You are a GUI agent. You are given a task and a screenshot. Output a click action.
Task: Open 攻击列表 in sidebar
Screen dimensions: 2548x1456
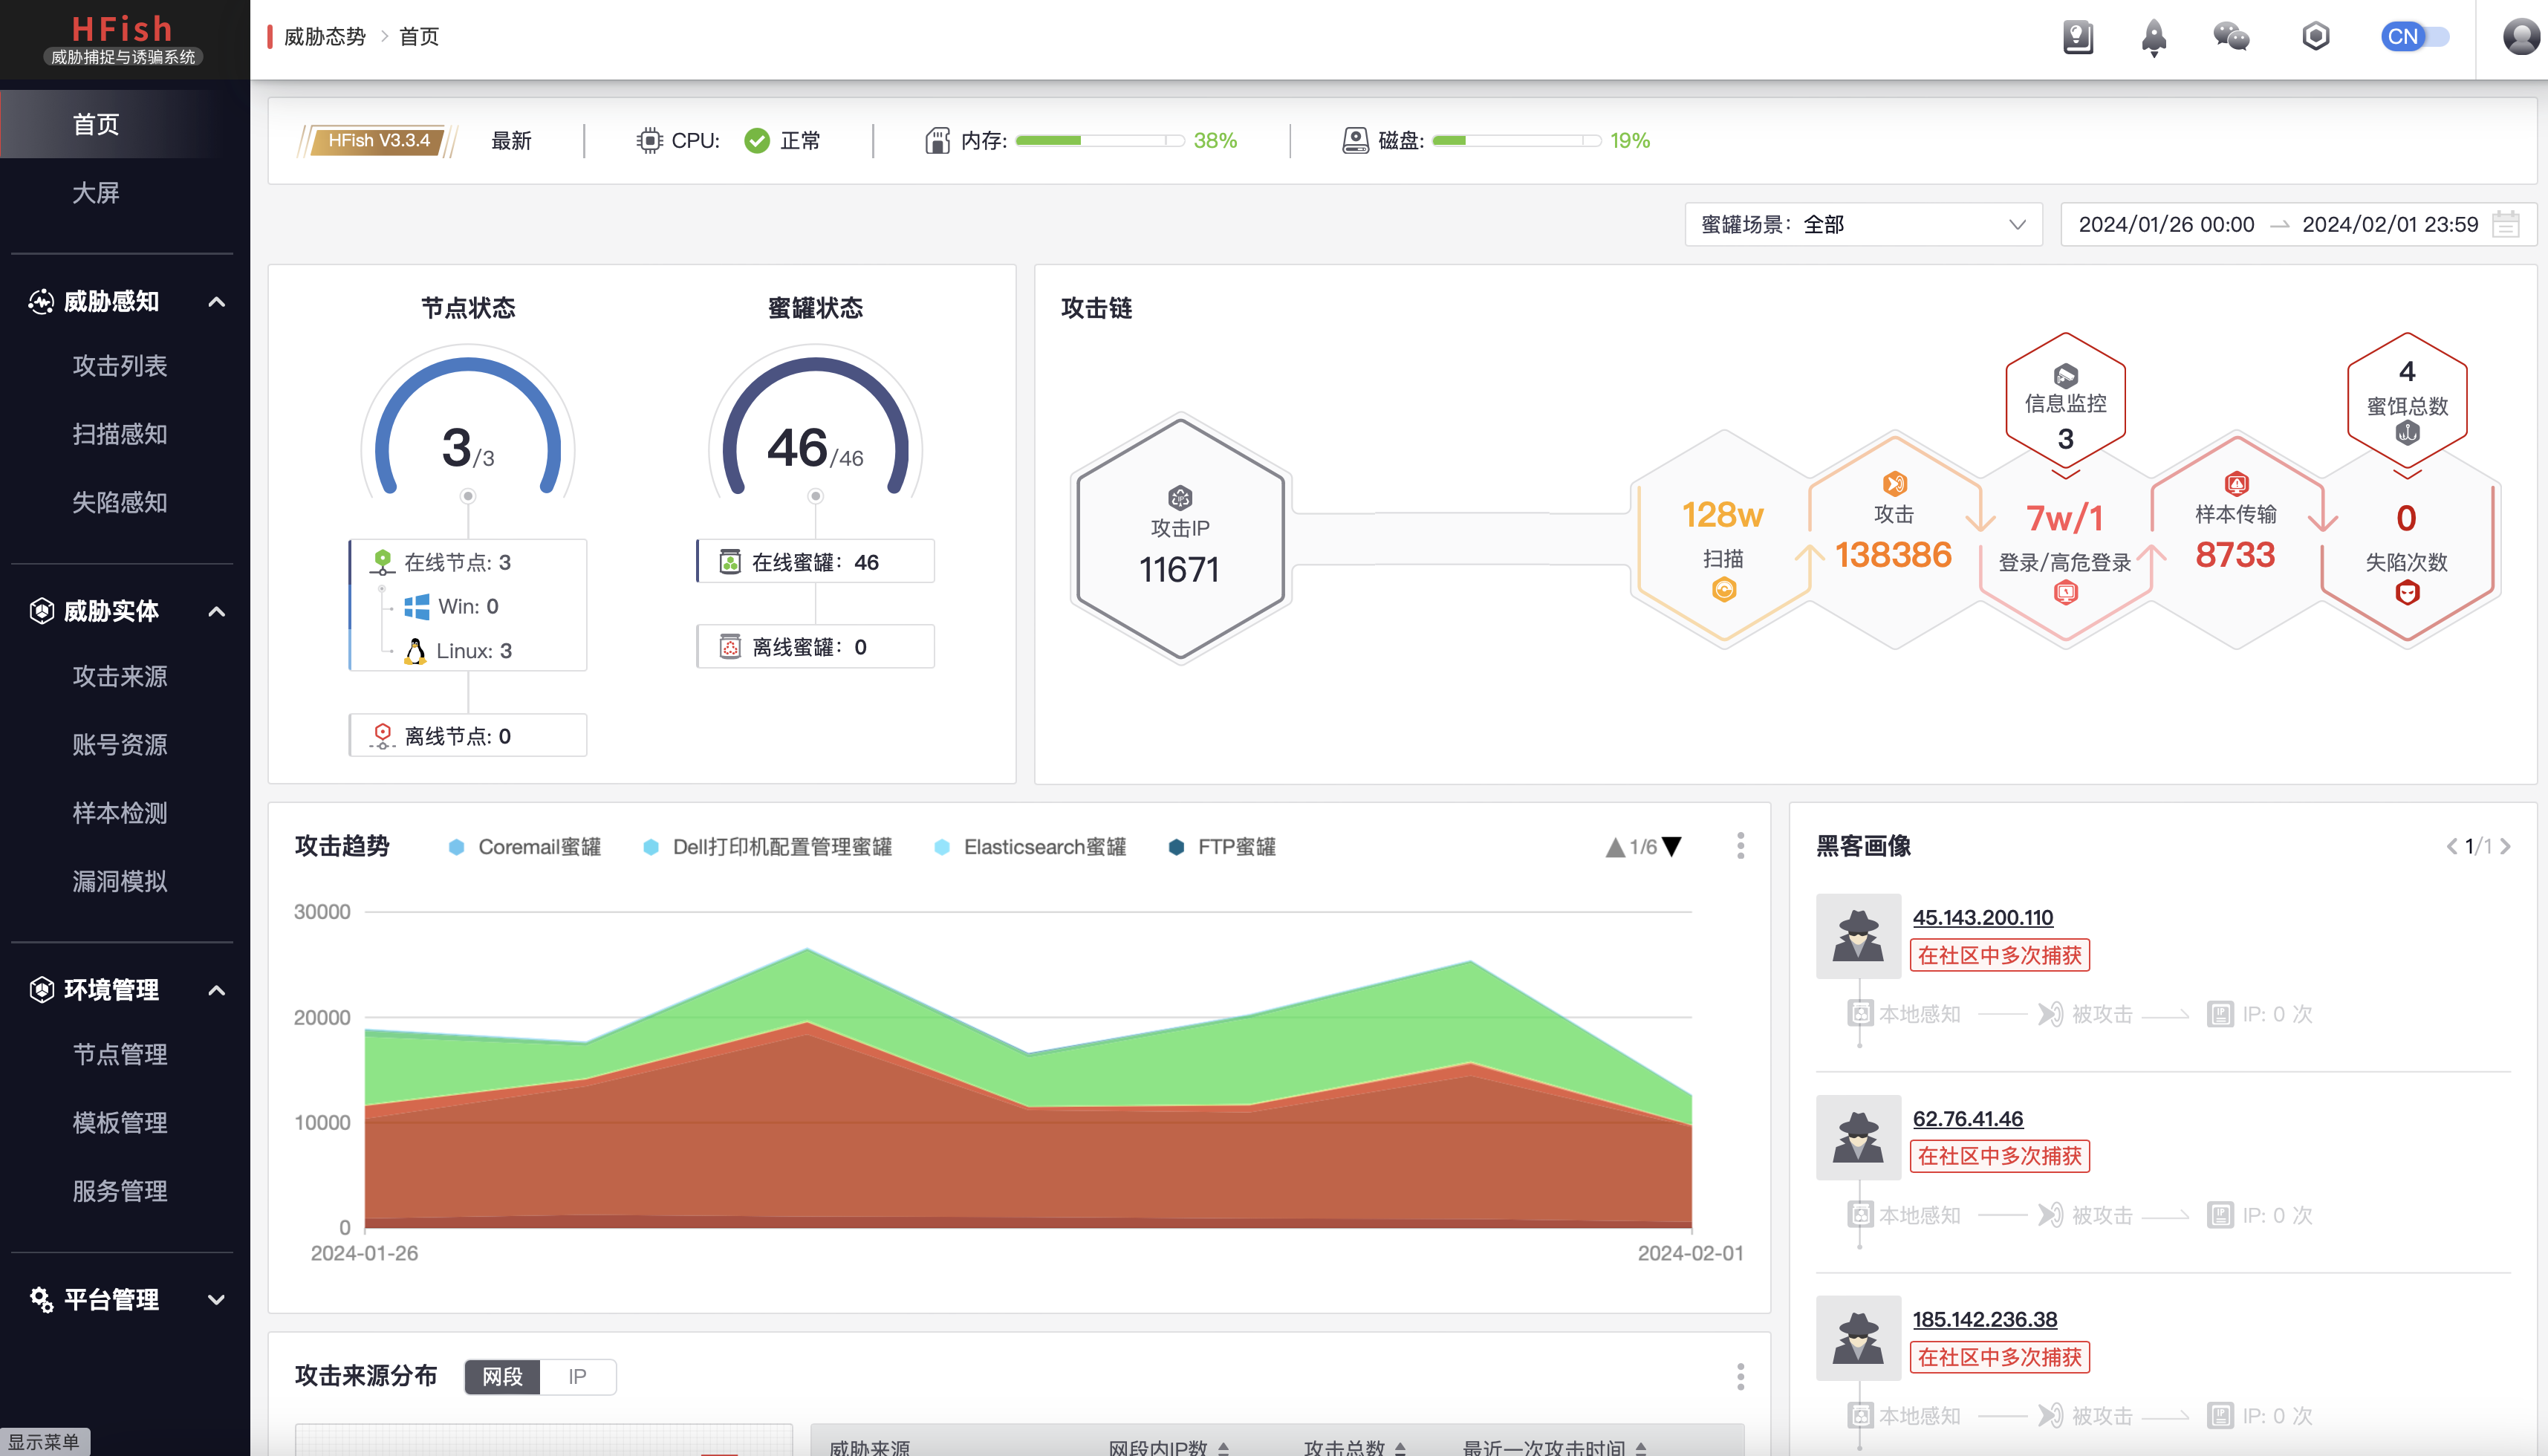click(x=120, y=366)
